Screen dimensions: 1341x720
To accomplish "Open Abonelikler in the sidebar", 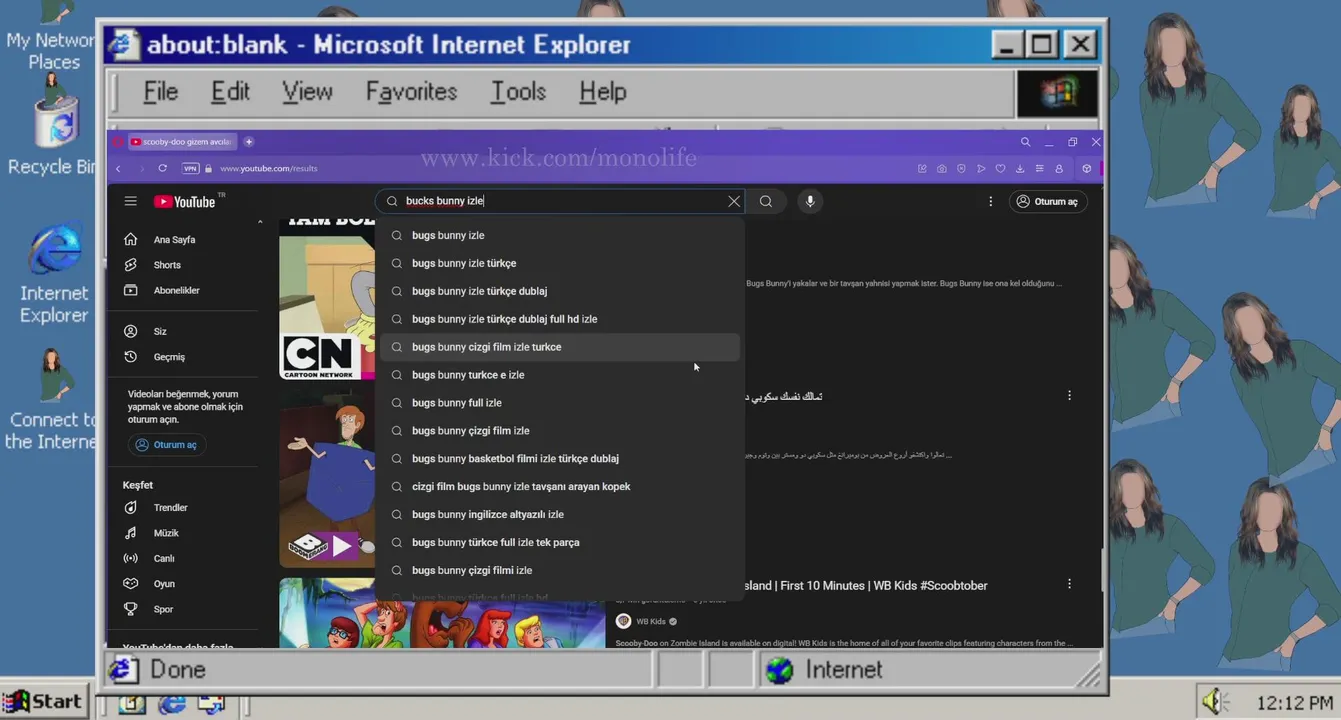I will (176, 290).
